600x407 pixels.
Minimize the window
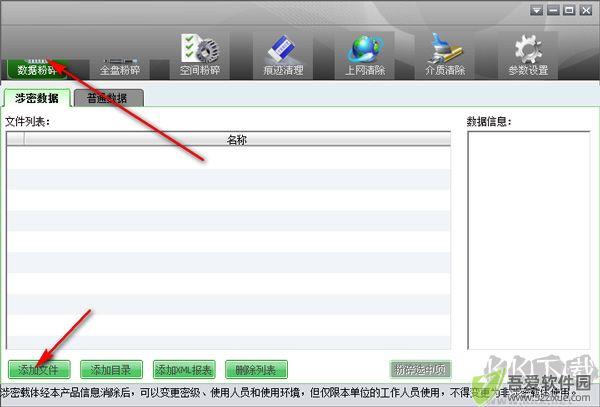[553, 10]
